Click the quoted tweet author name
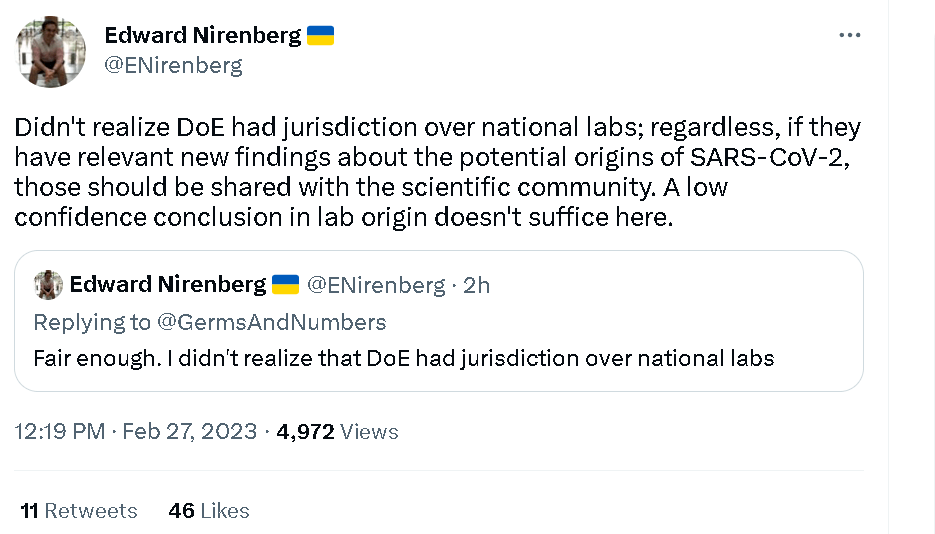This screenshot has width=935, height=534. pos(168,285)
